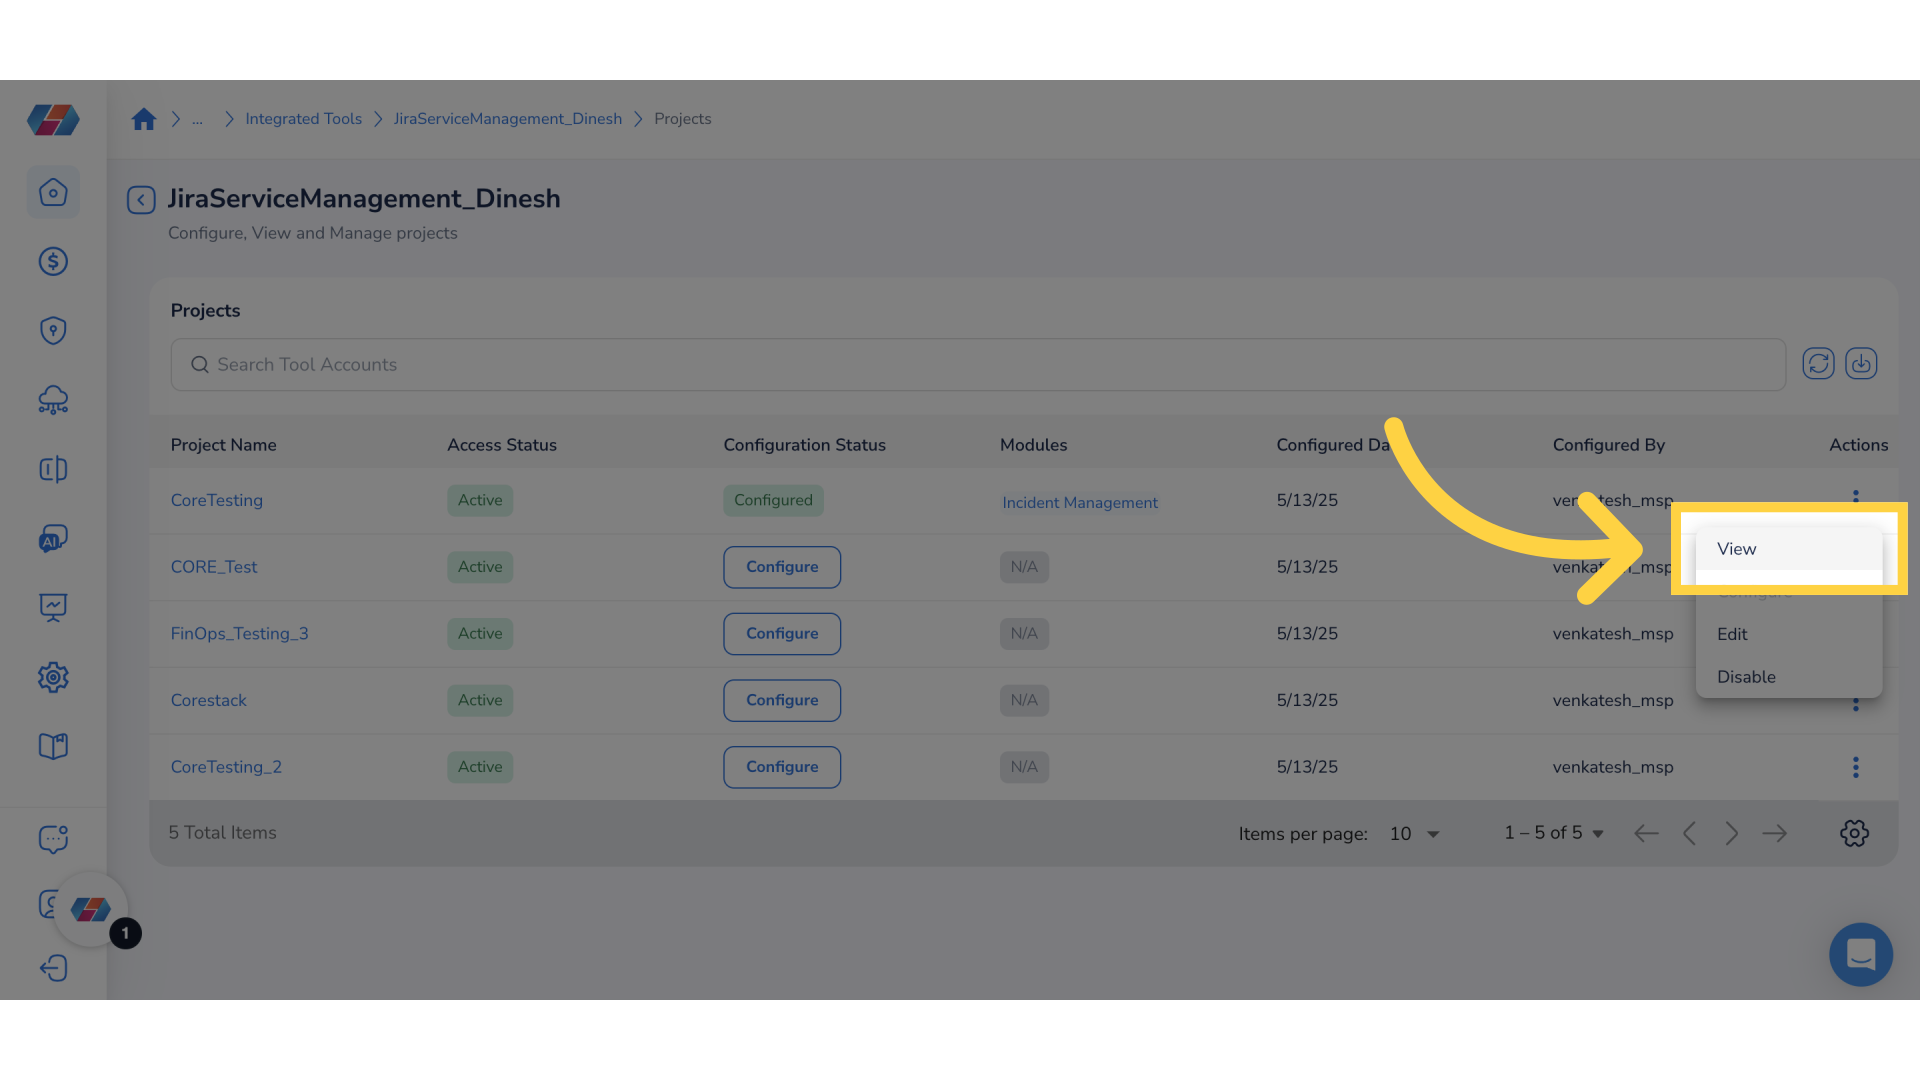Screen dimensions: 1920x1080
Task: Open the AI chat sidebar icon
Action: click(53, 539)
